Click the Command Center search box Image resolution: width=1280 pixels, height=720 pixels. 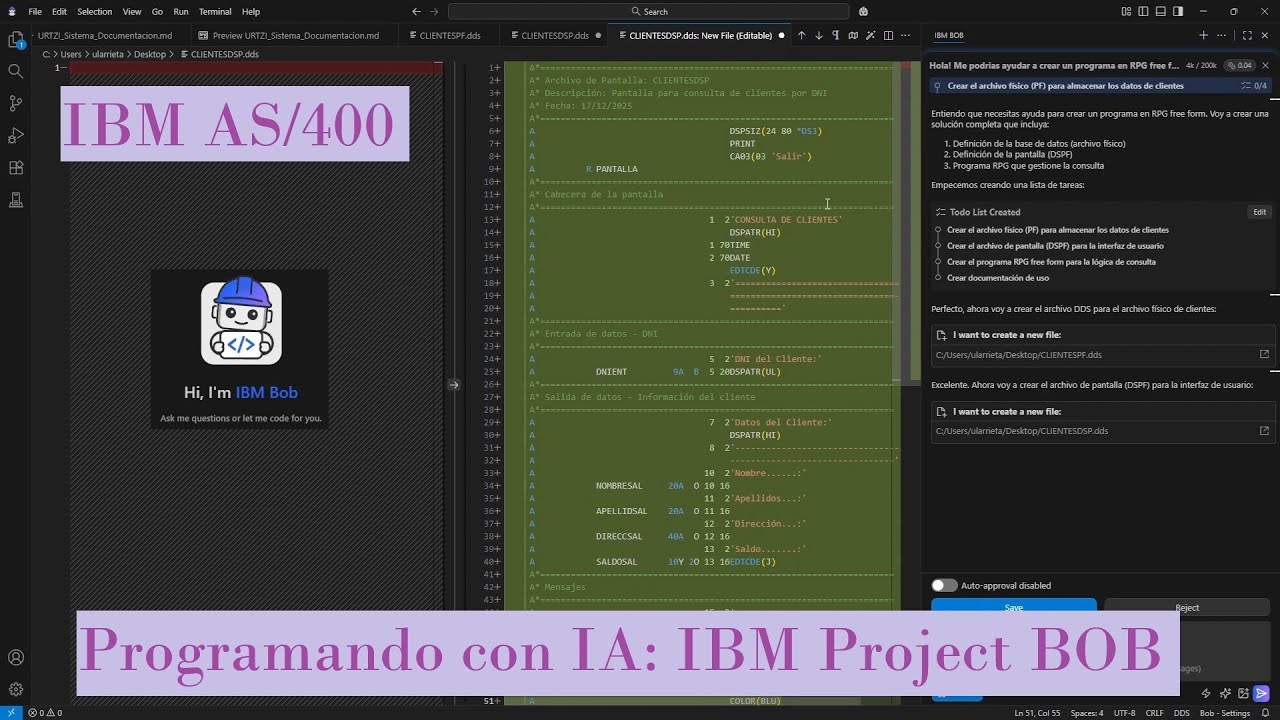[x=649, y=11]
